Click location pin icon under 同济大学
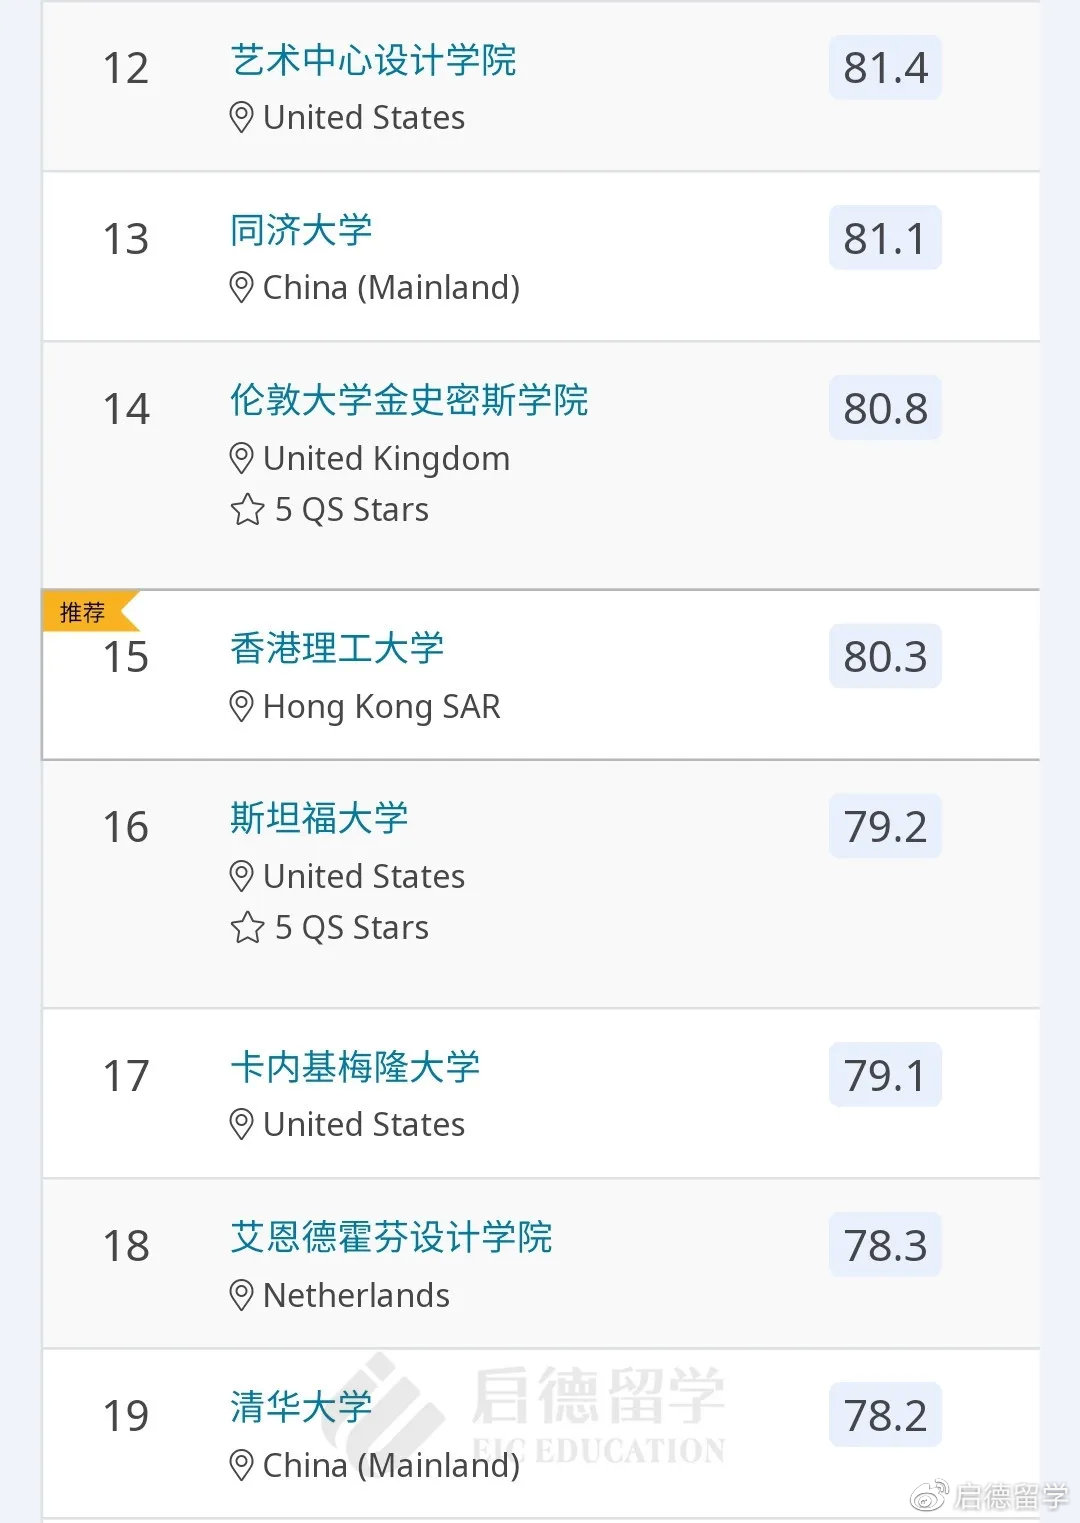 [241, 288]
